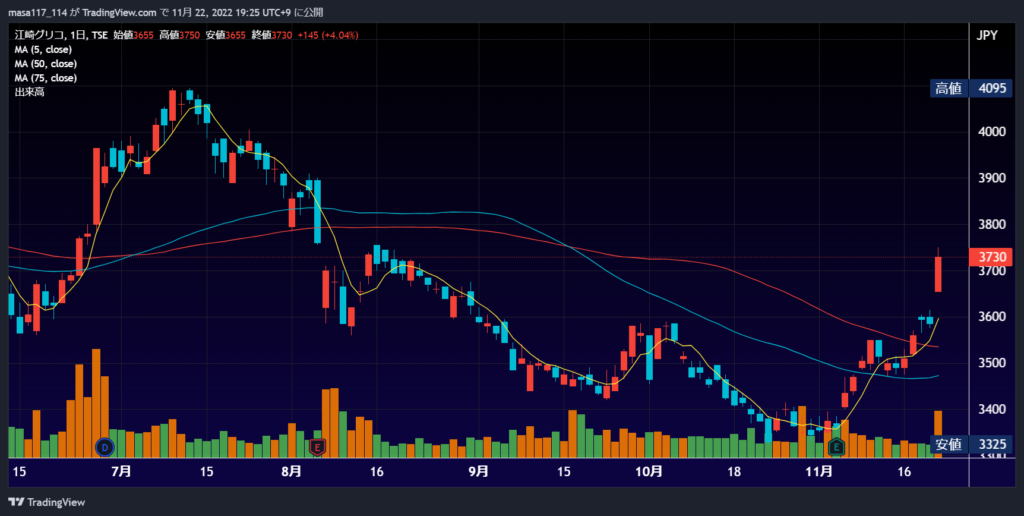Click the TradingView logo at the bottom left
This screenshot has height=516, width=1024.
(46, 502)
